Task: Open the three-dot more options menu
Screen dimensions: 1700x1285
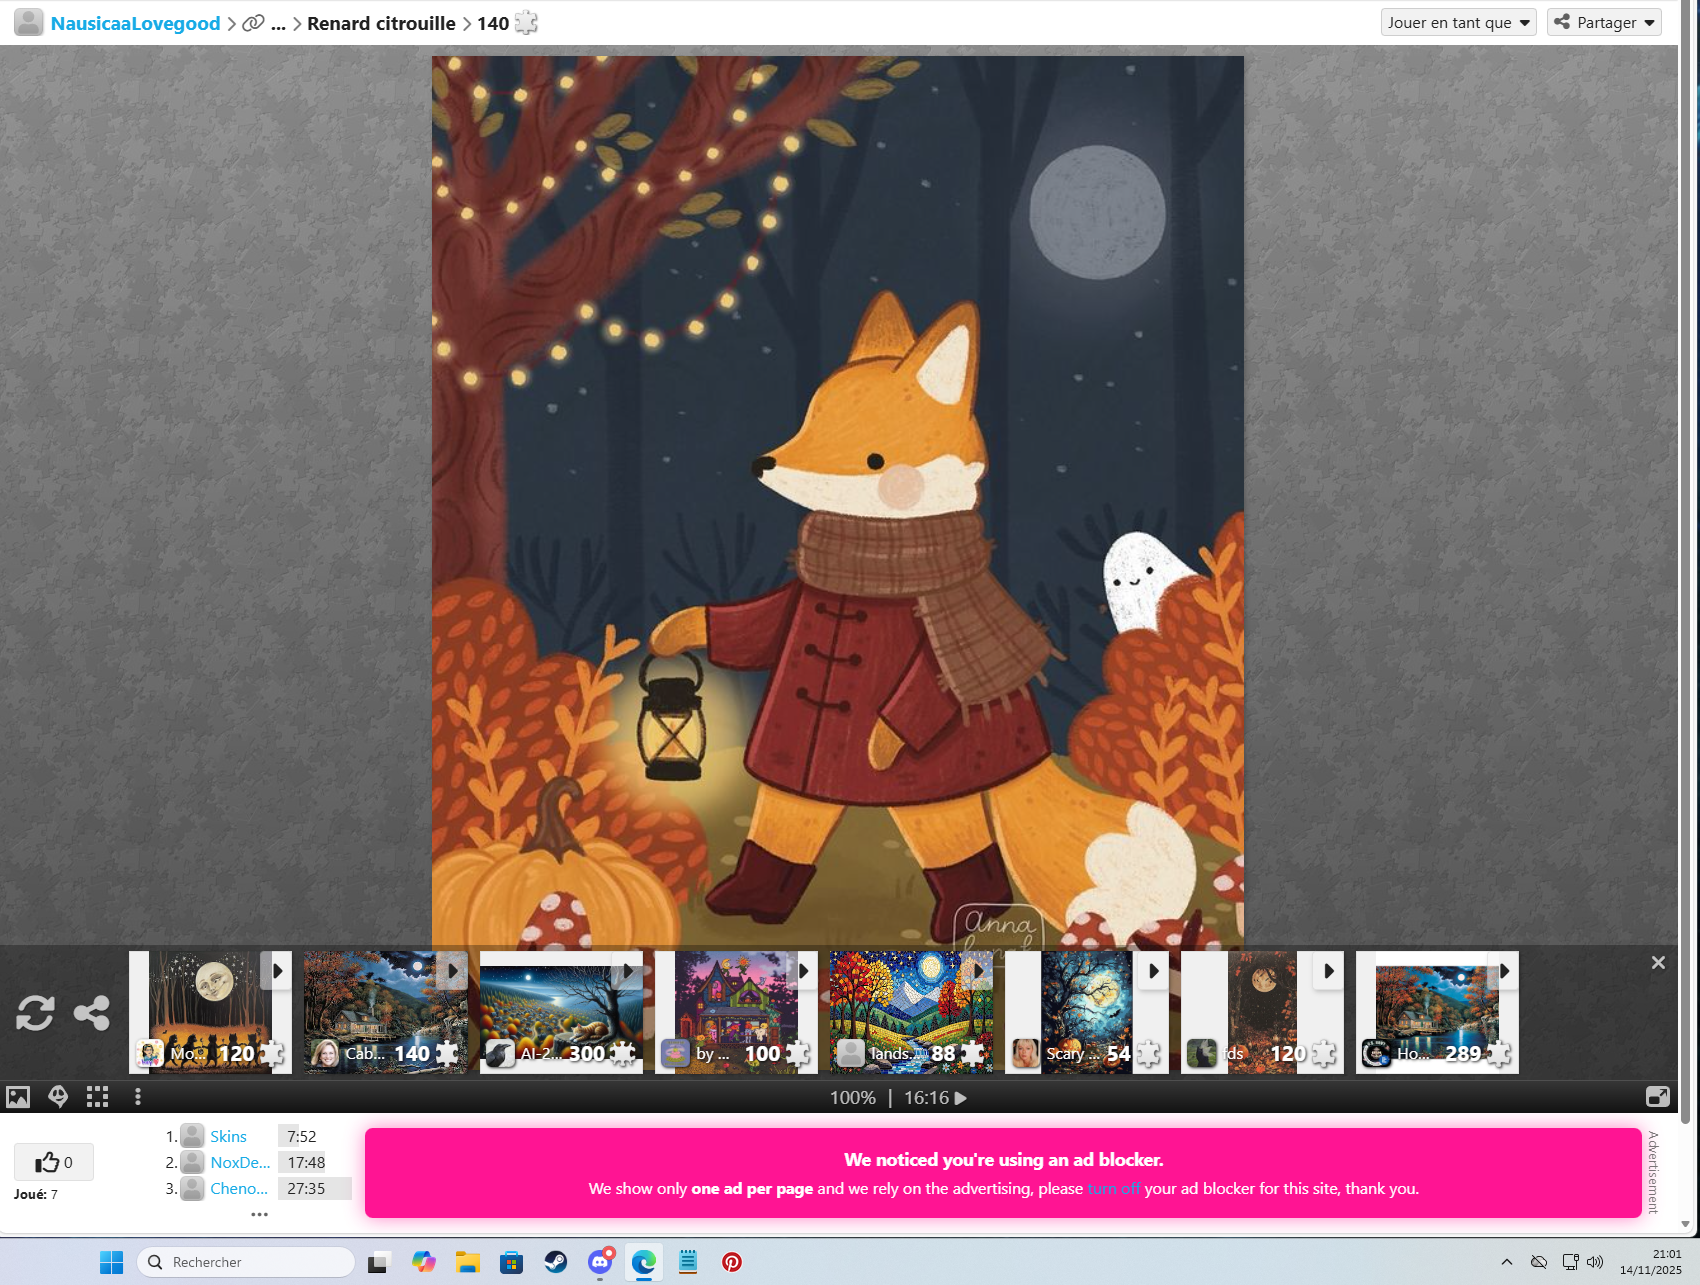Action: click(138, 1097)
